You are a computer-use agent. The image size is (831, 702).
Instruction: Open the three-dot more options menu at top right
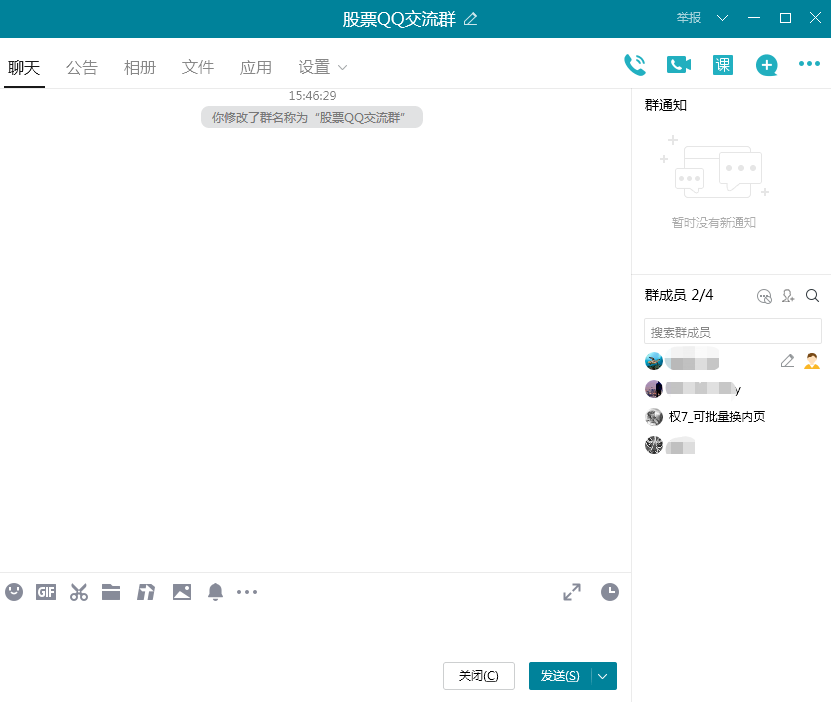click(809, 64)
